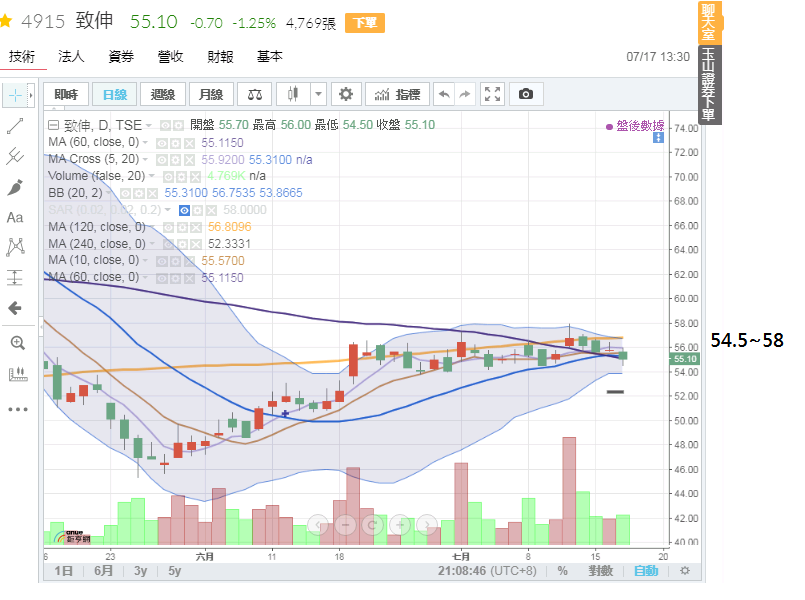Click the magnifier zoom-in tool
805x600 pixels.
[17, 343]
